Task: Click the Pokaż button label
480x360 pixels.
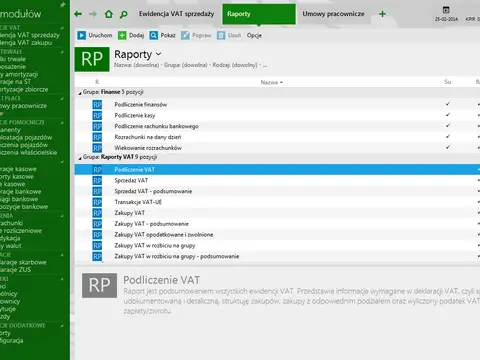Action: [168, 35]
